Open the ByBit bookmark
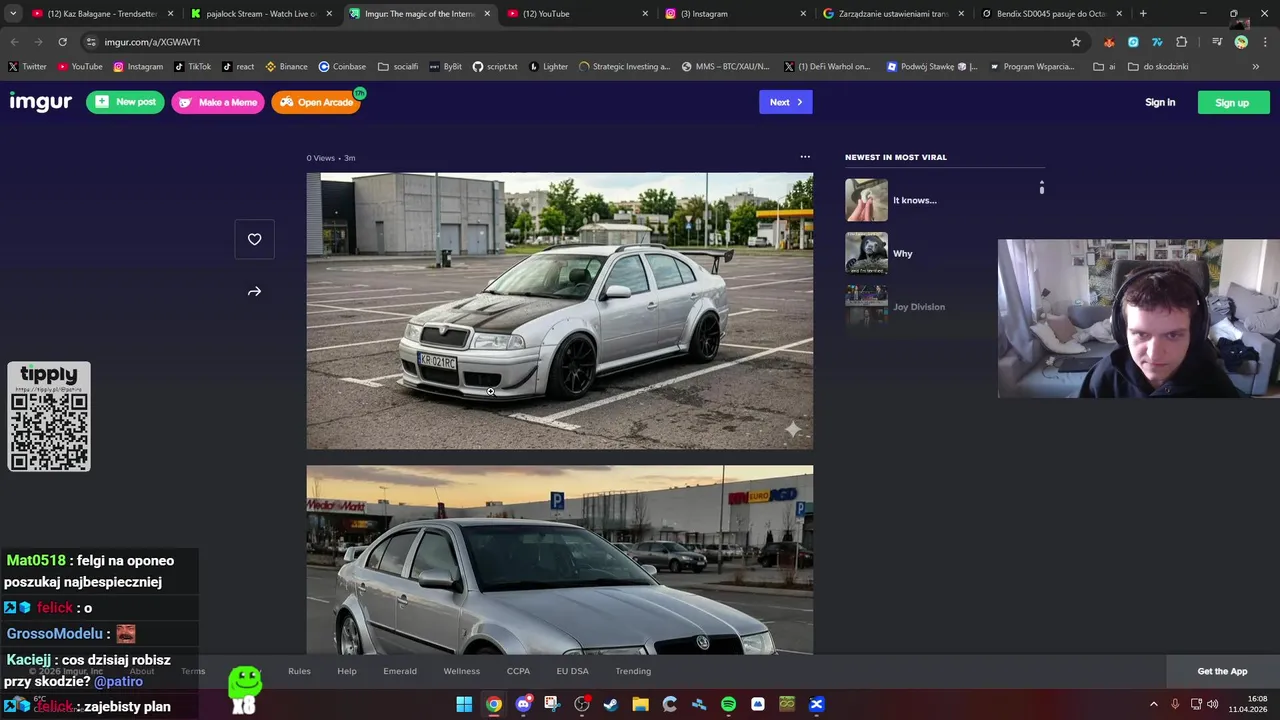 click(446, 67)
